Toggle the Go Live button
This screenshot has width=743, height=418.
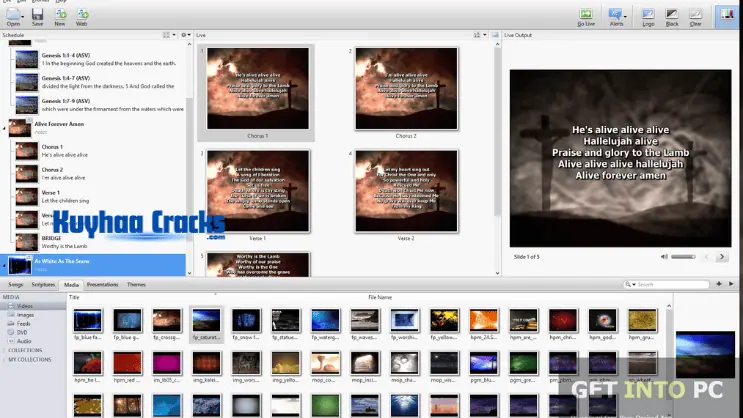(586, 16)
